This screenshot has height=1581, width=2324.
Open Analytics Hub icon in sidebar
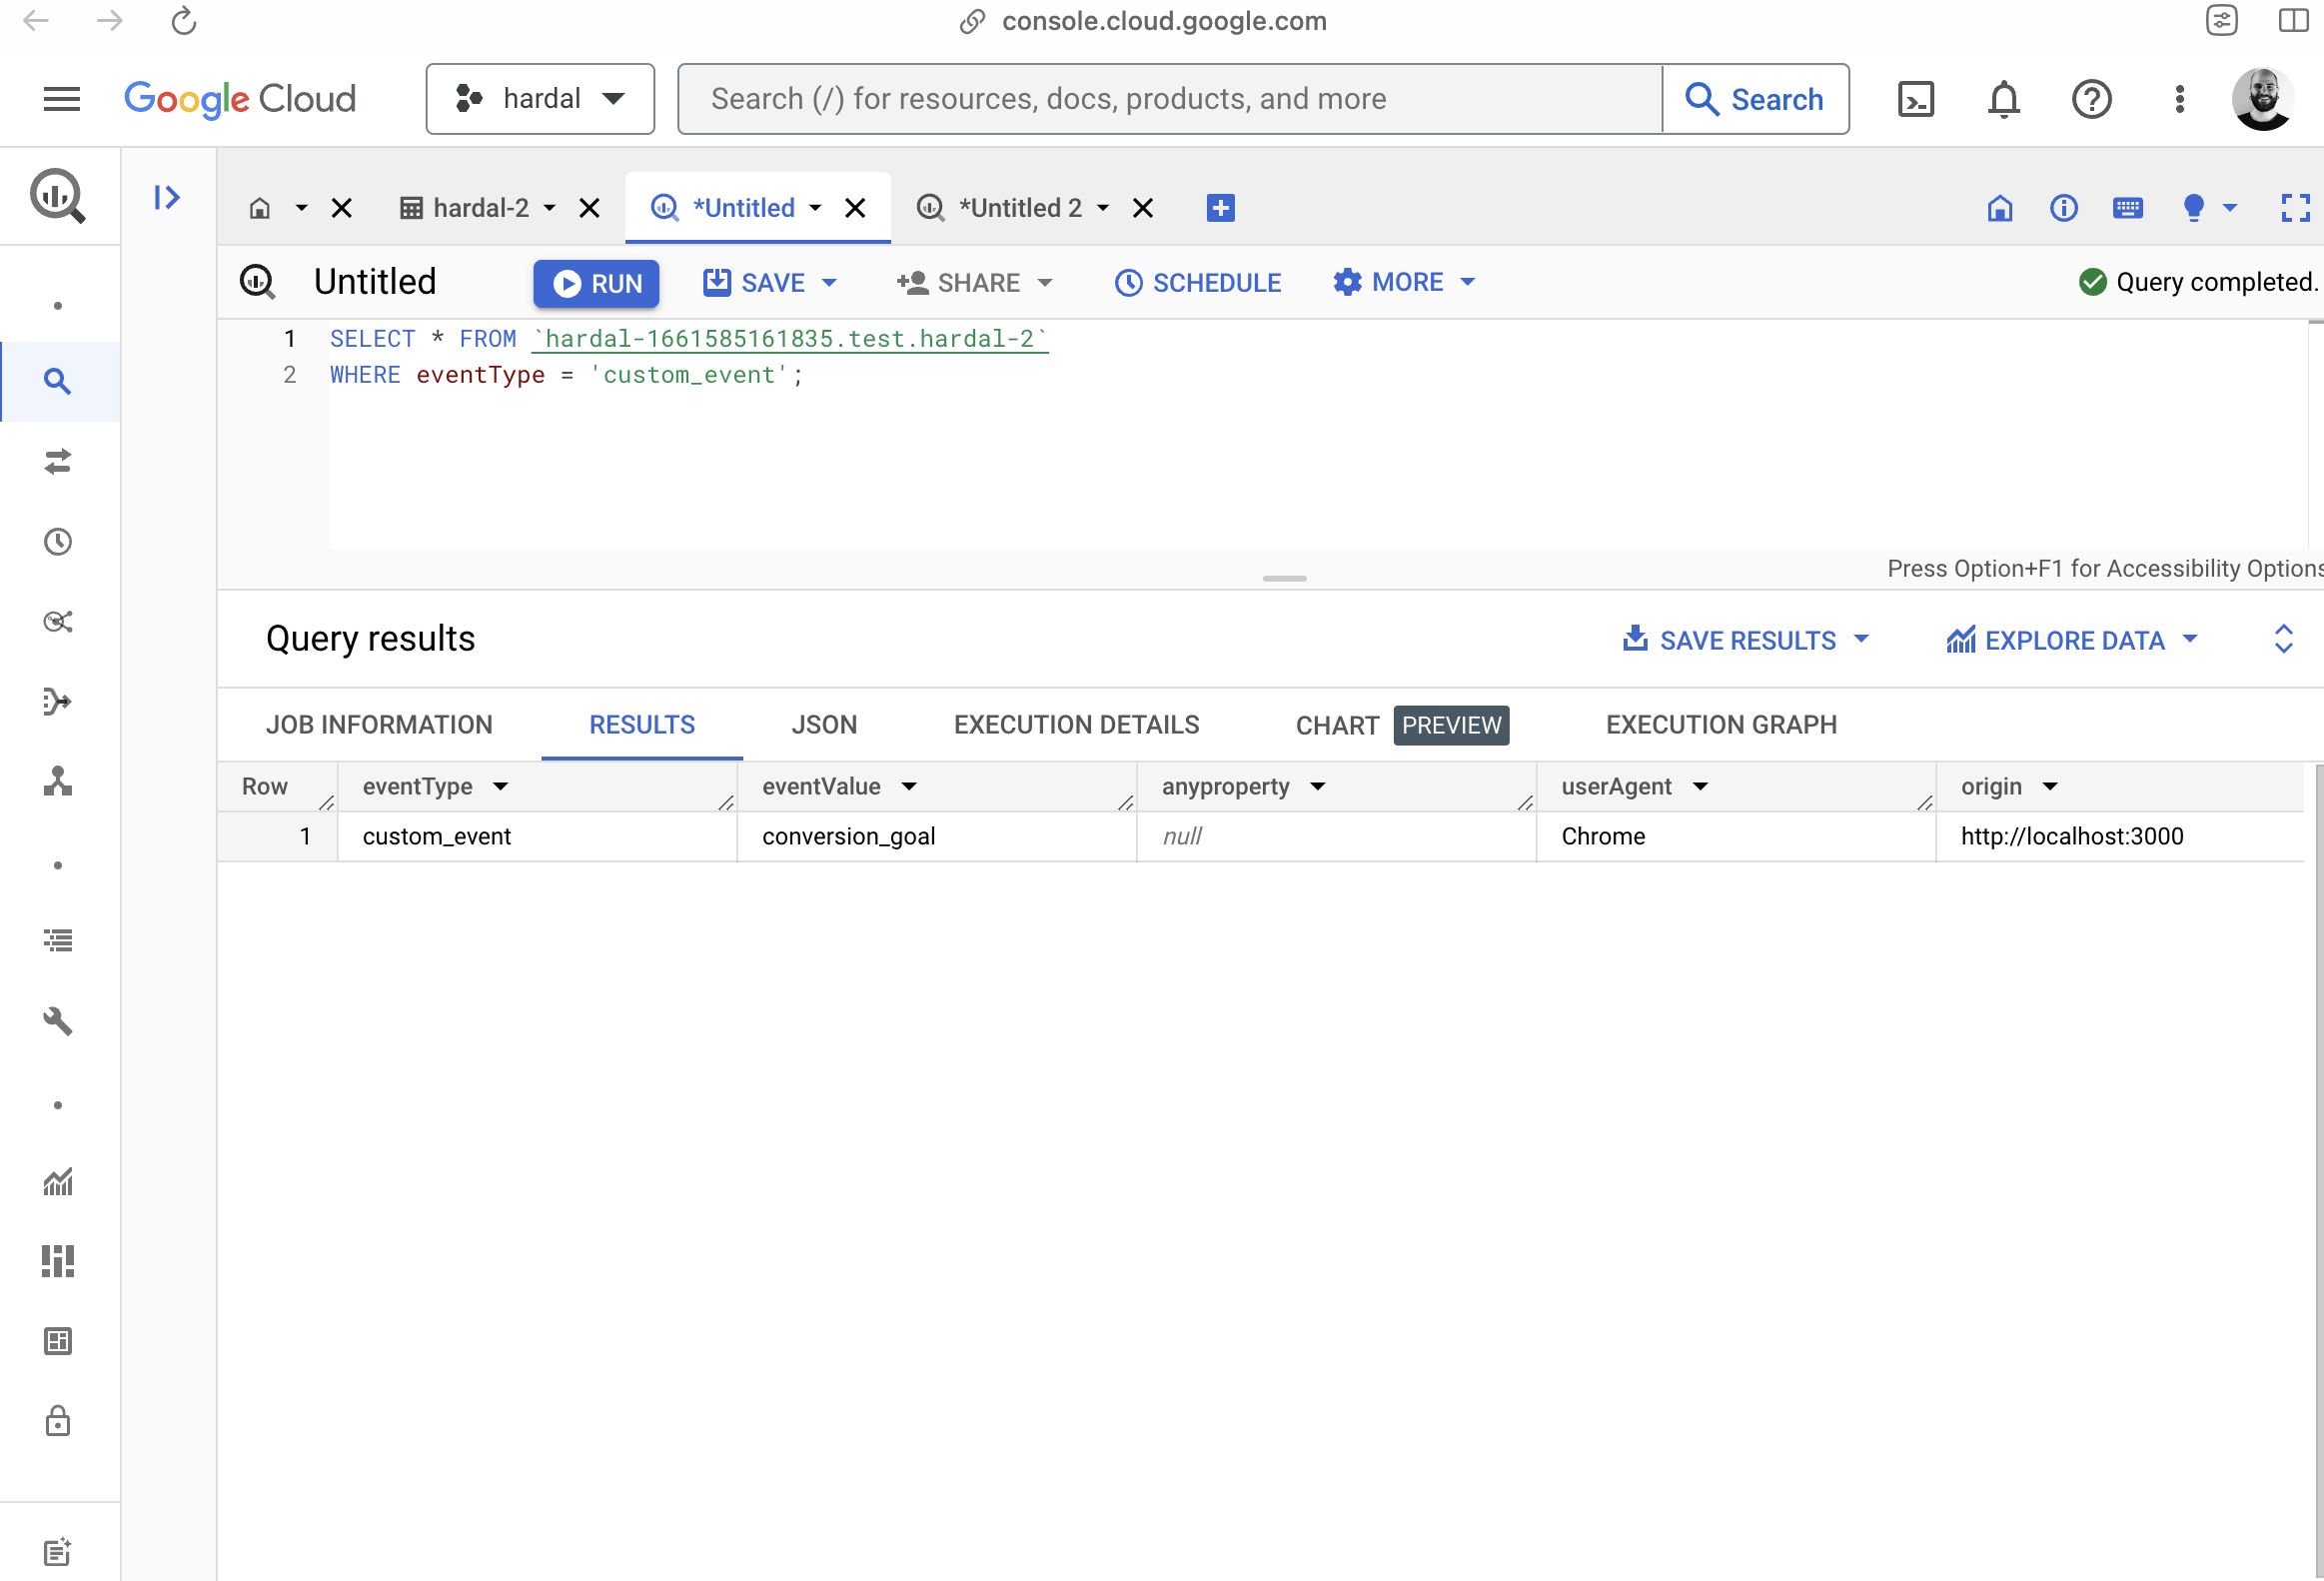point(58,621)
